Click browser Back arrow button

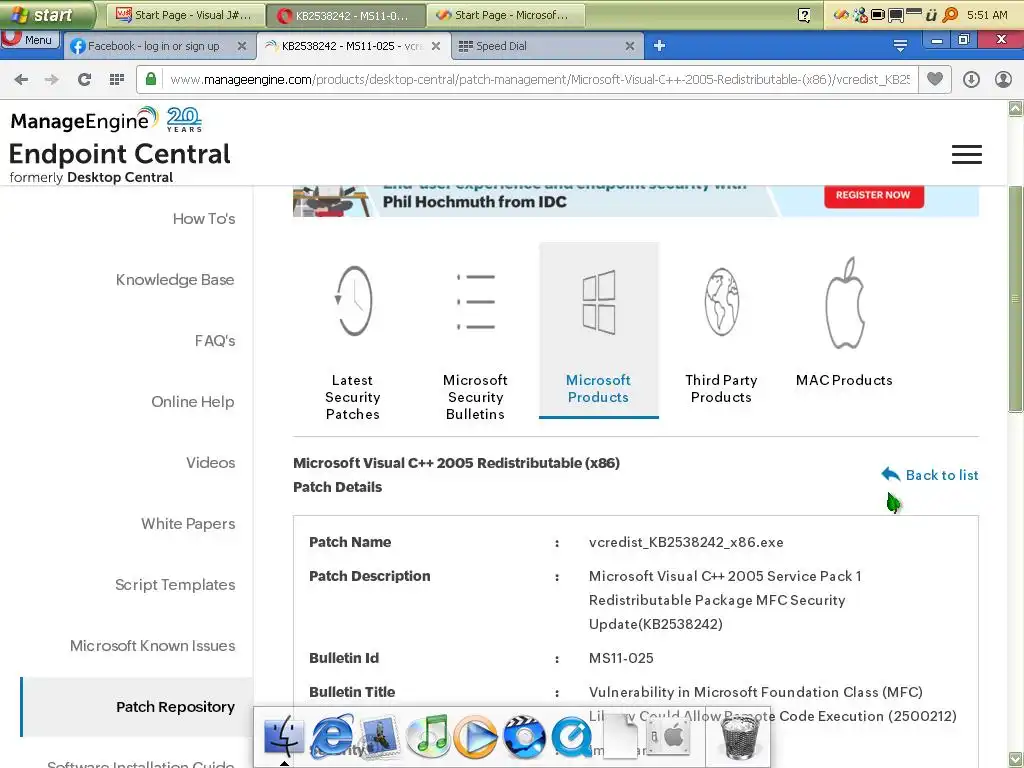21,80
